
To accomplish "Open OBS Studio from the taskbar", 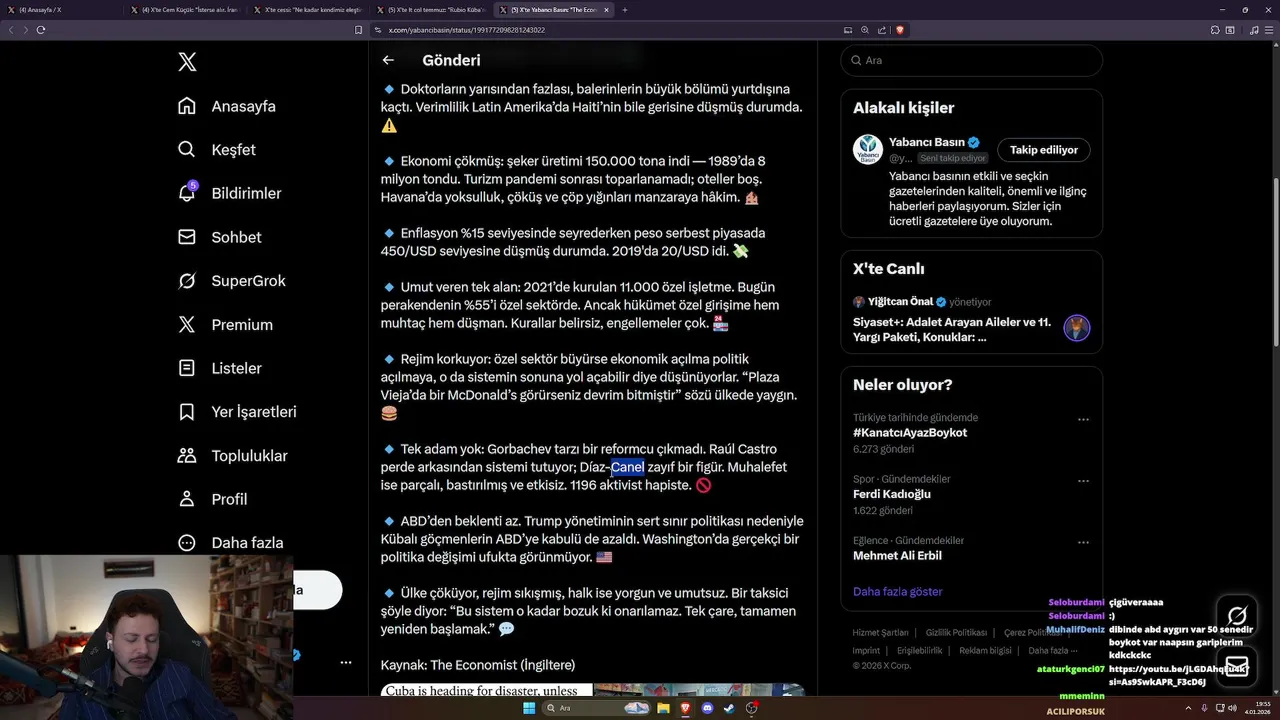I will pos(751,708).
